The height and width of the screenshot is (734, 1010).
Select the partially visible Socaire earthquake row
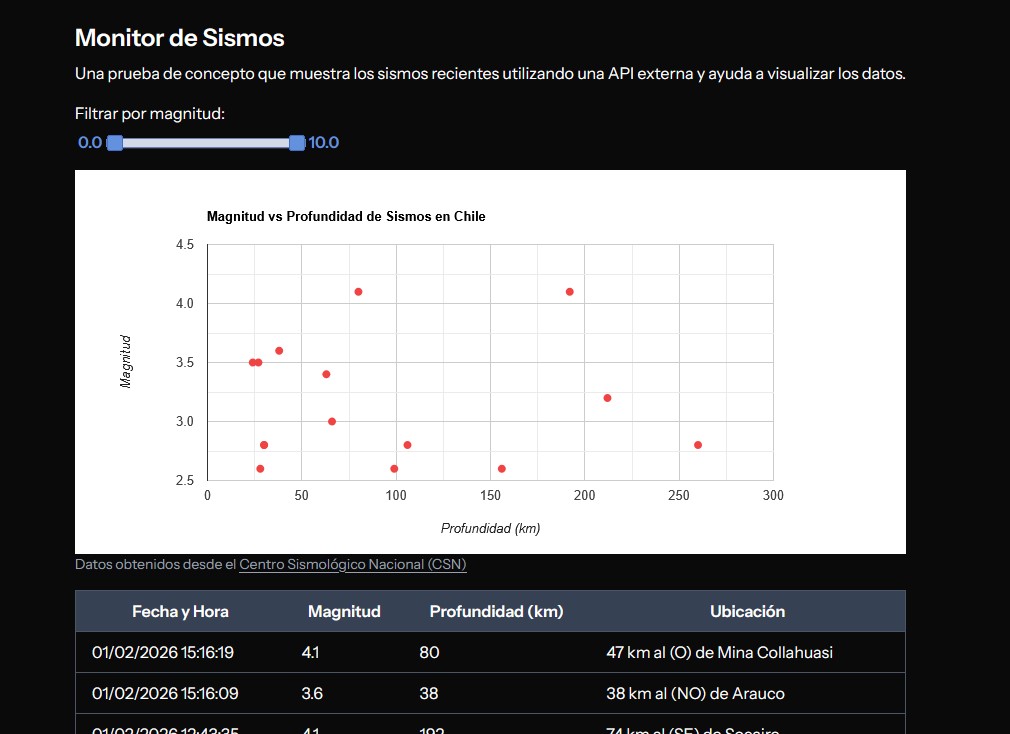coord(489,728)
